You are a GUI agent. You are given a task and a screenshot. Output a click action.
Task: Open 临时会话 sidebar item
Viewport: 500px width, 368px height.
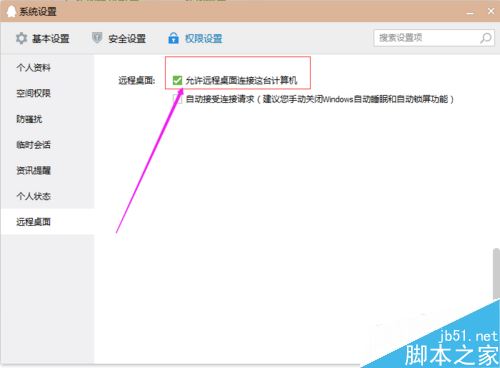click(x=47, y=145)
